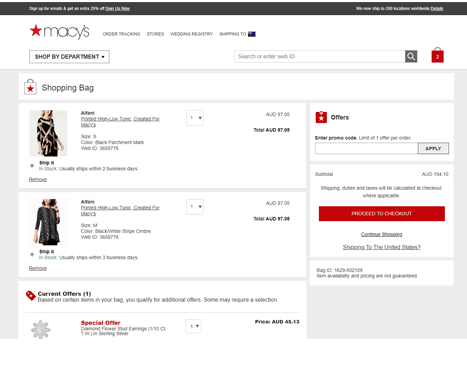Open quantity dropdown for Diamond Flower Stud Earrings
This screenshot has width=467, height=365.
pos(193,326)
